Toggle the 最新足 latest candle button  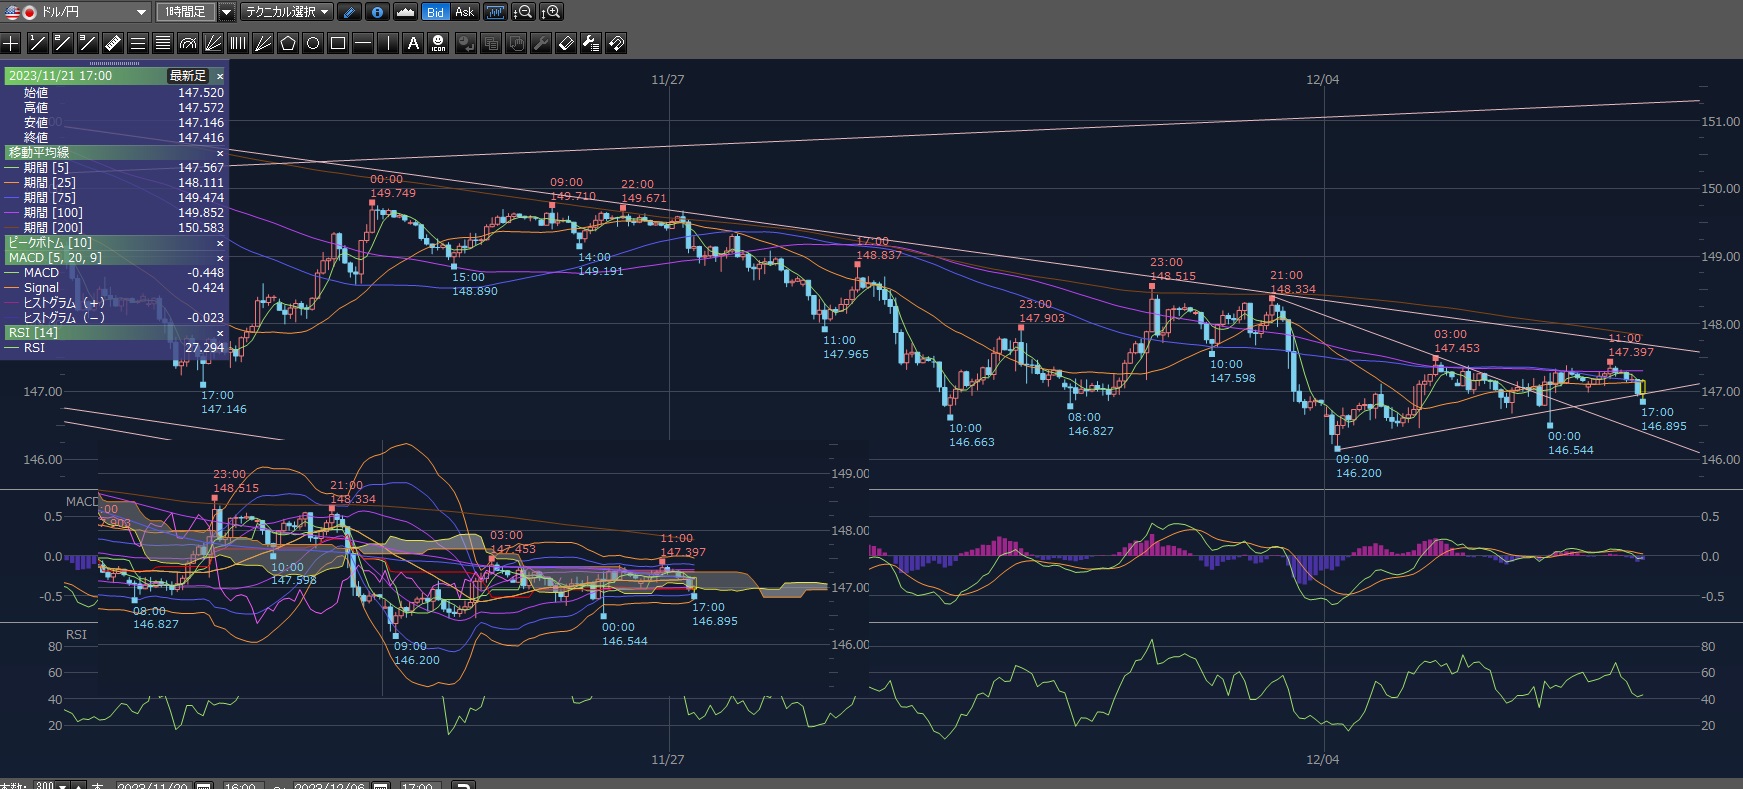pyautogui.click(x=187, y=76)
